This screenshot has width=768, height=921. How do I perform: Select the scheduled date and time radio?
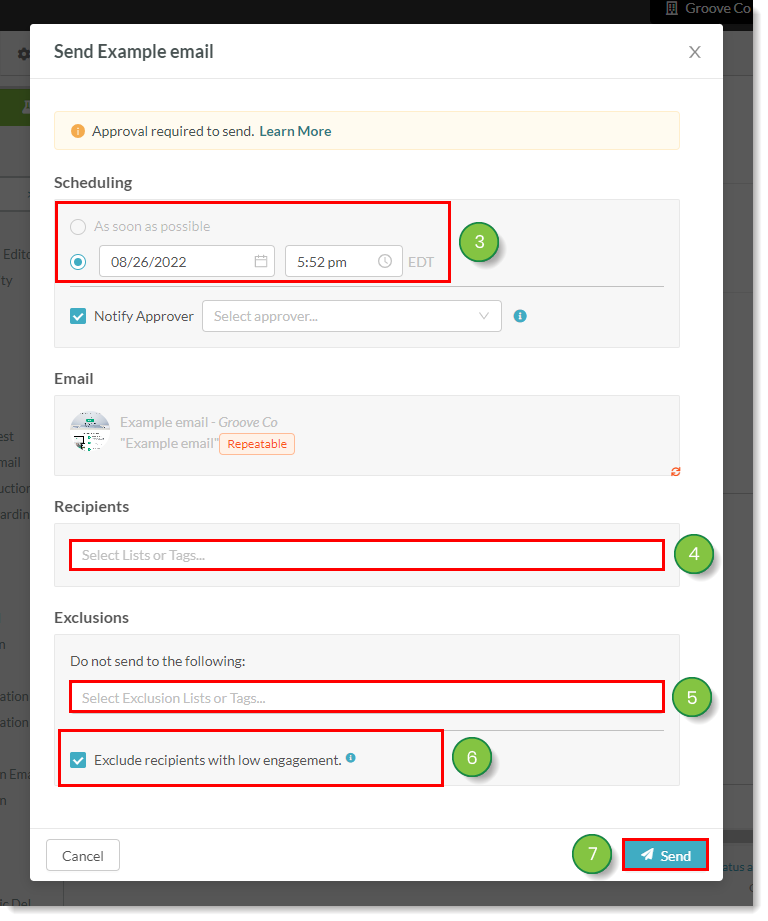point(78,262)
